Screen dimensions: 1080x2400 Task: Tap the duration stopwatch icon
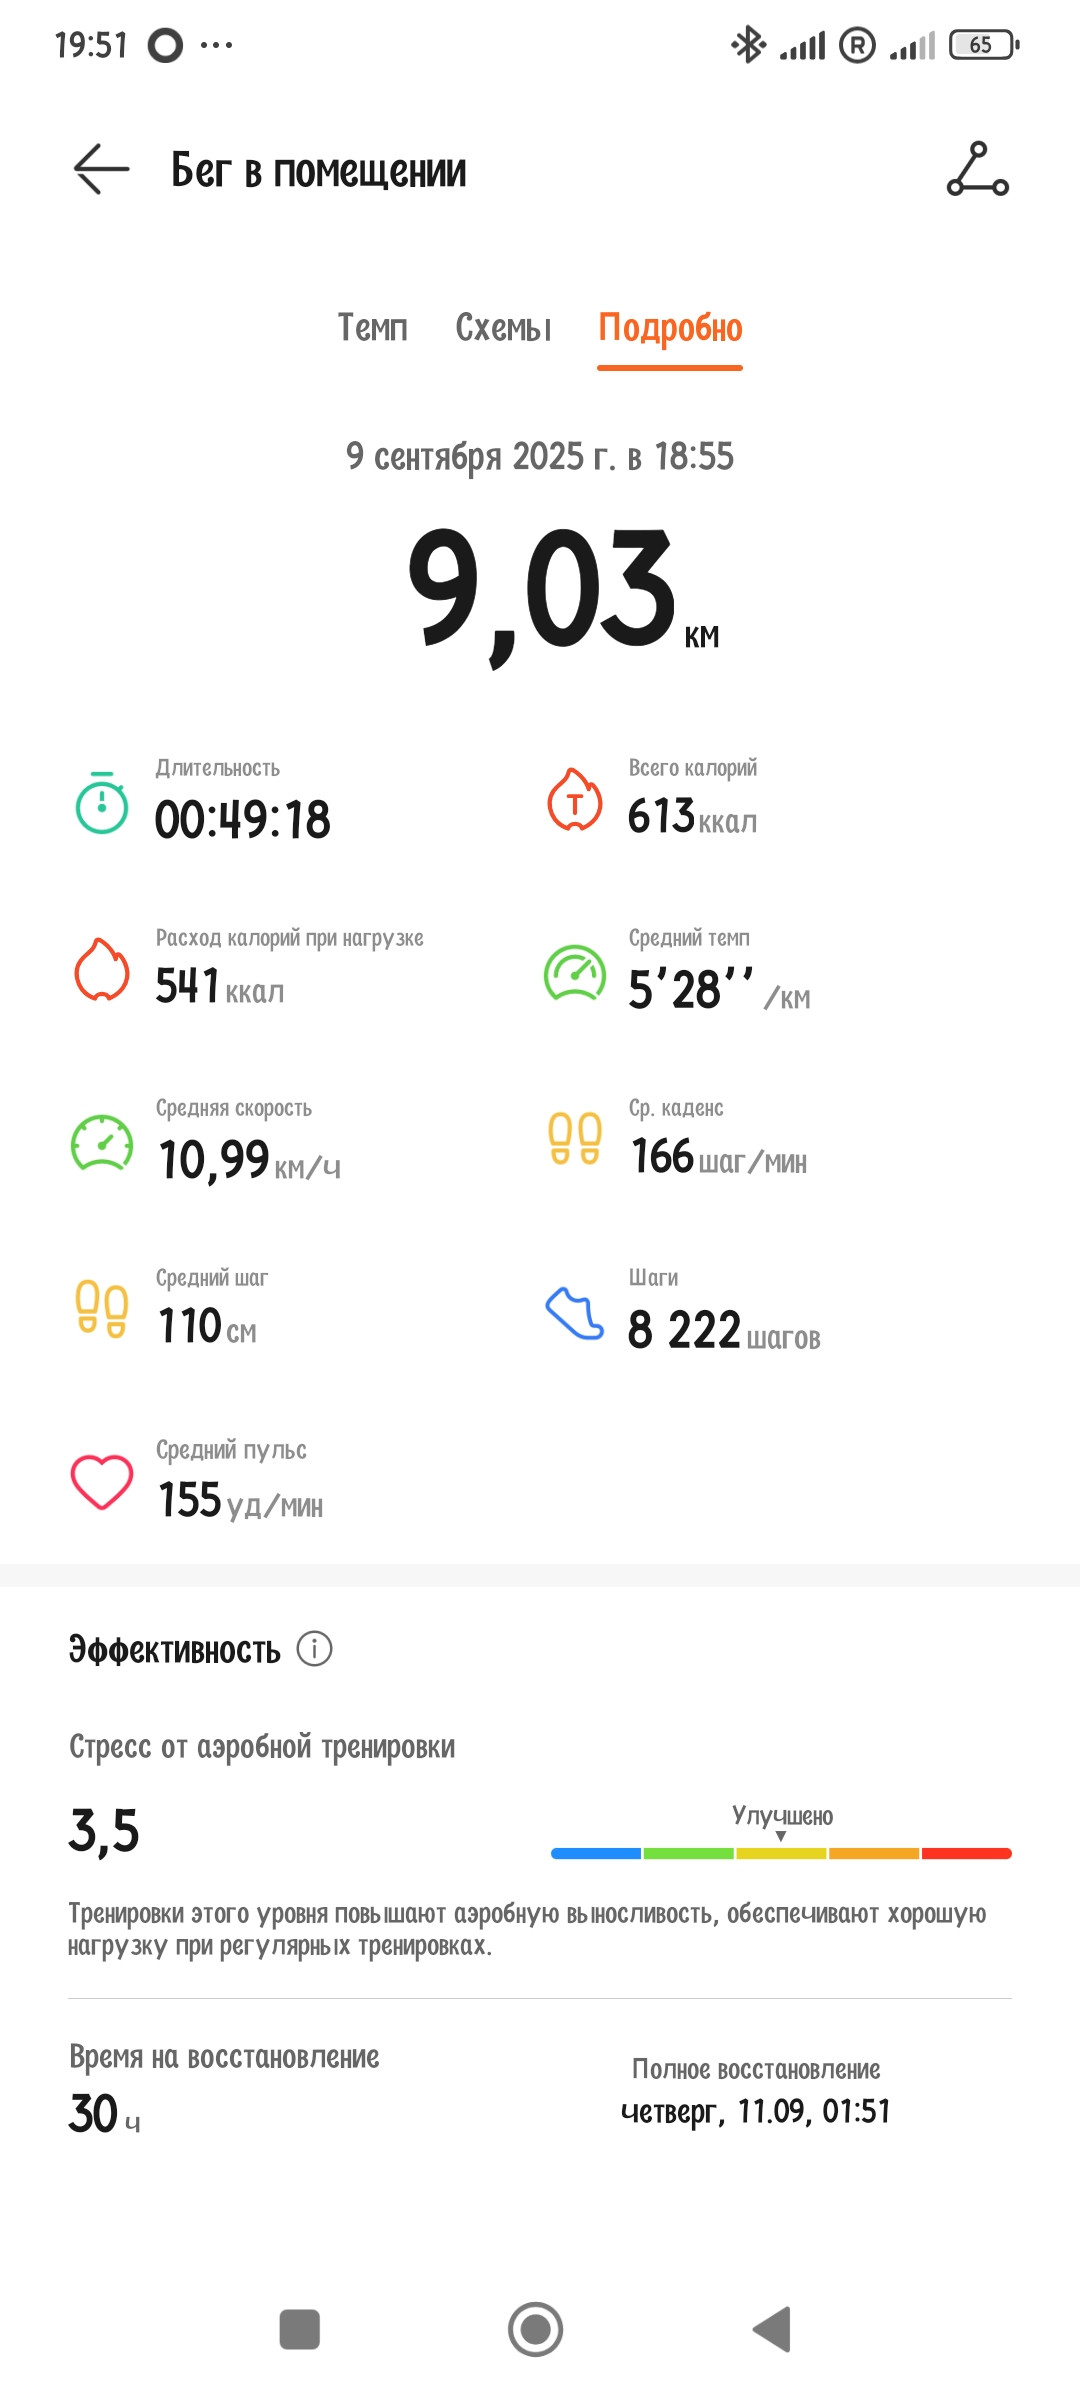tap(102, 803)
